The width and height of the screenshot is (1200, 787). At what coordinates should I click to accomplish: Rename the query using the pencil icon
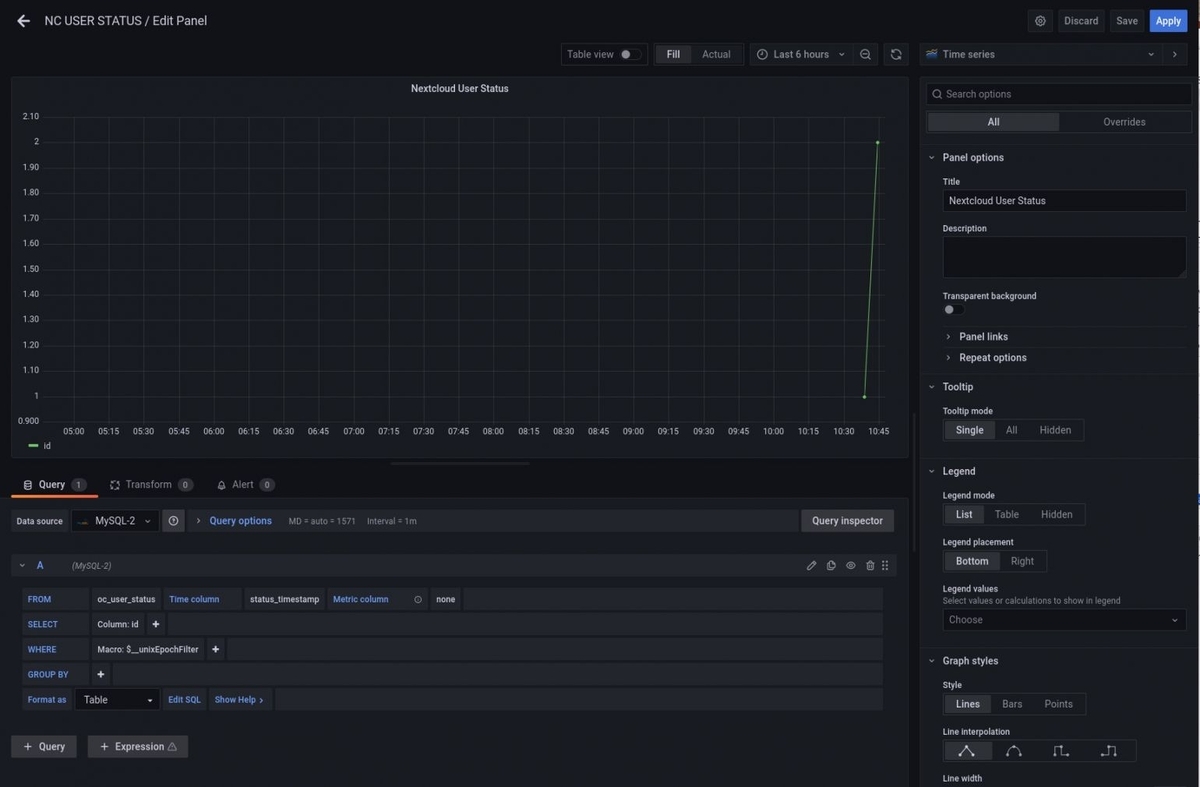tap(811, 565)
